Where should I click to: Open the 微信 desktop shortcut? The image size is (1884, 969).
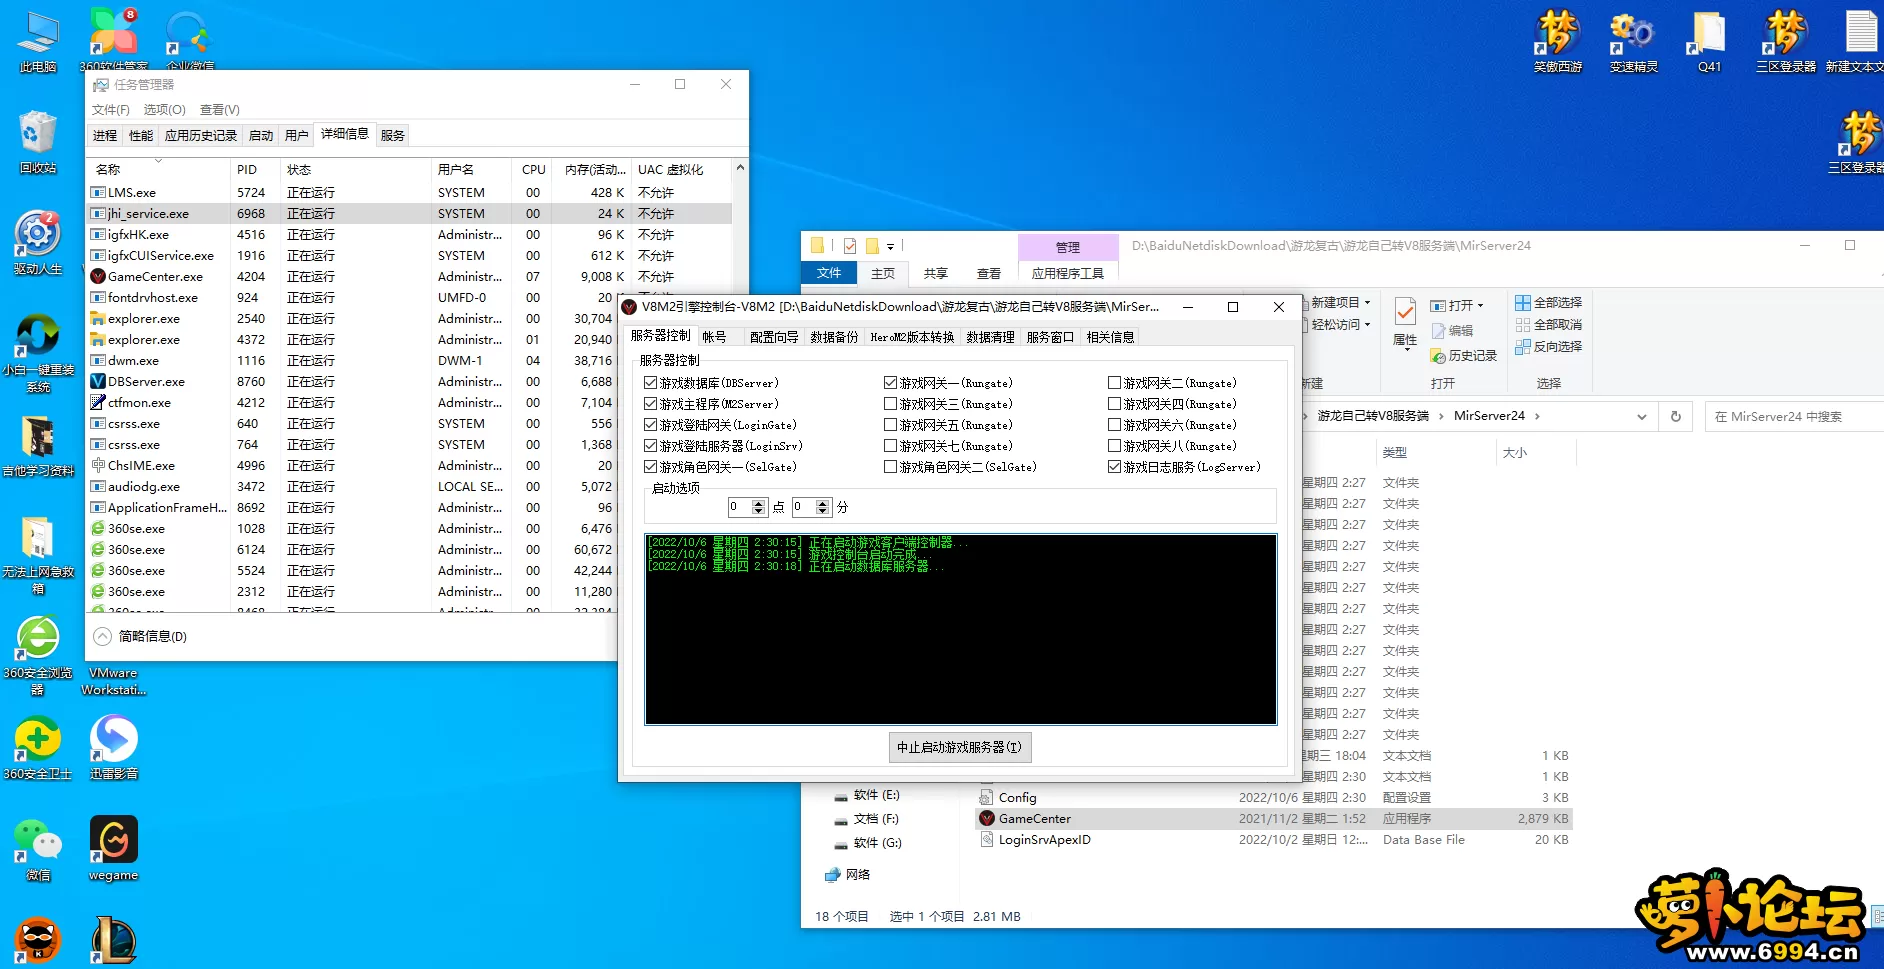coord(38,849)
